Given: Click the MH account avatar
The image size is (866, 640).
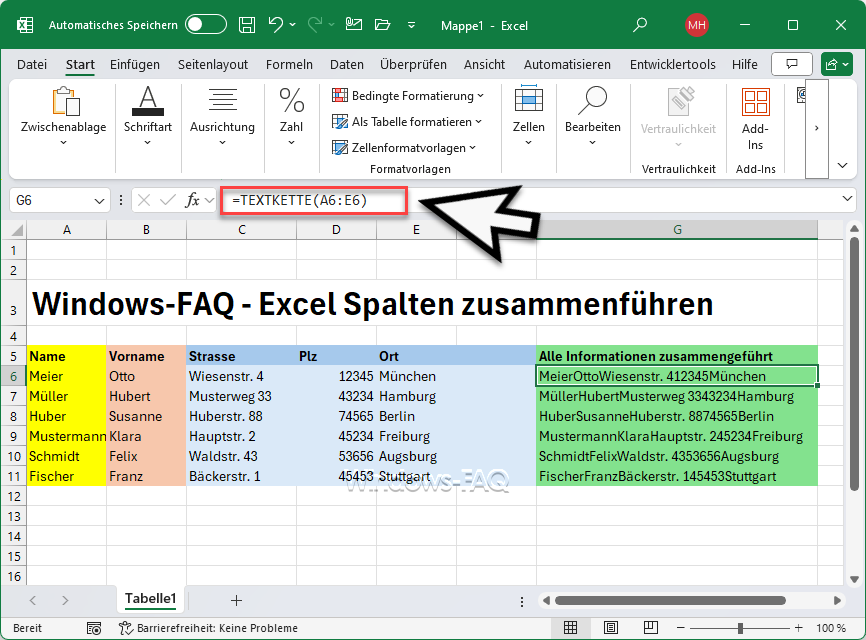Looking at the screenshot, I should coord(697,25).
